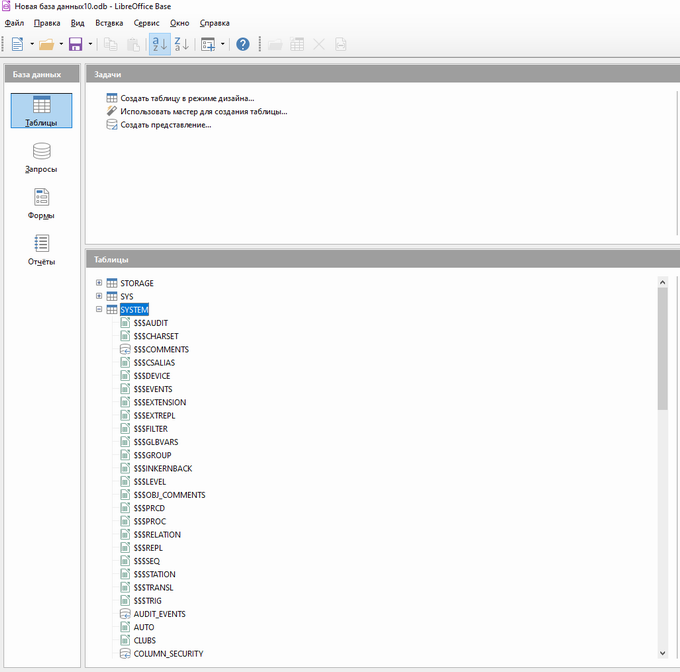Open the Reports (Отчёты) section
Viewport: 680px width, 672px height.
click(x=42, y=250)
